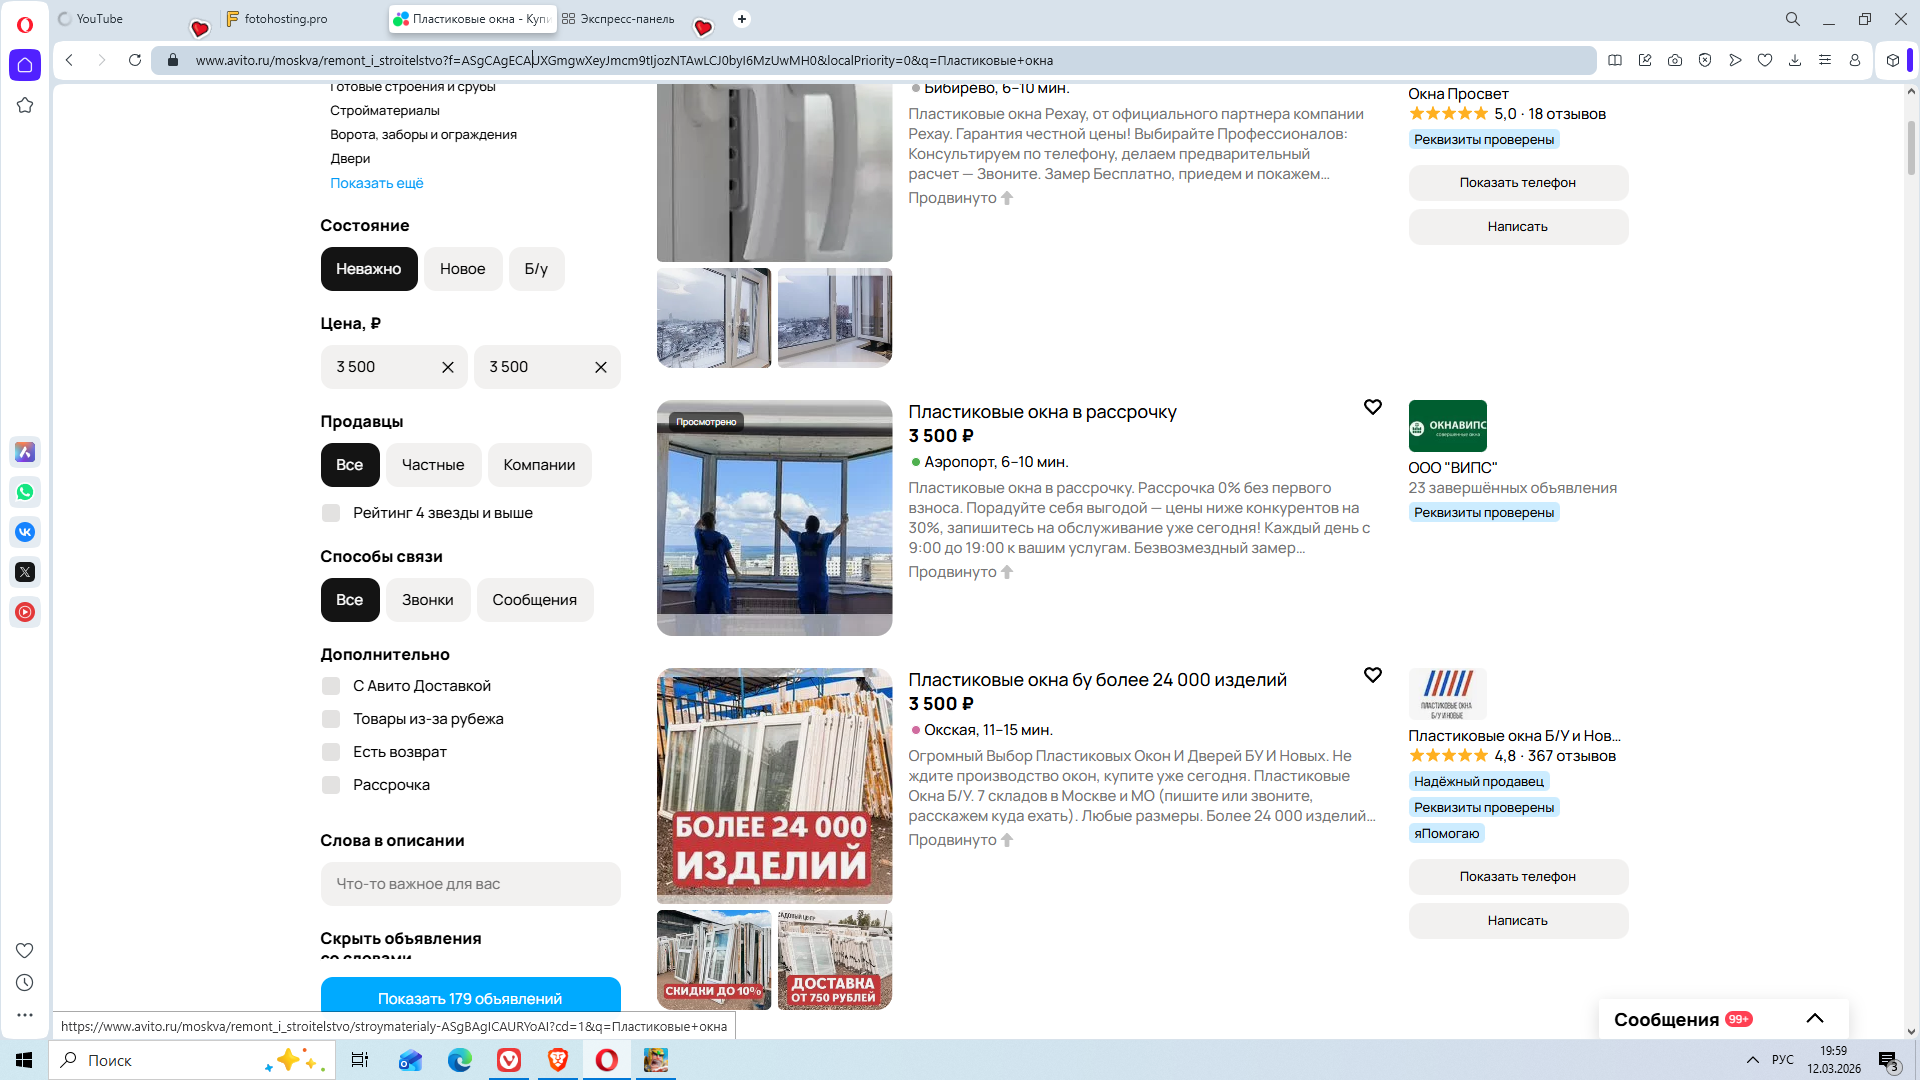1920x1080 pixels.
Task: Favorite the 'Пластиковые окна в рассрочку' listing
Action: pyautogui.click(x=1372, y=407)
